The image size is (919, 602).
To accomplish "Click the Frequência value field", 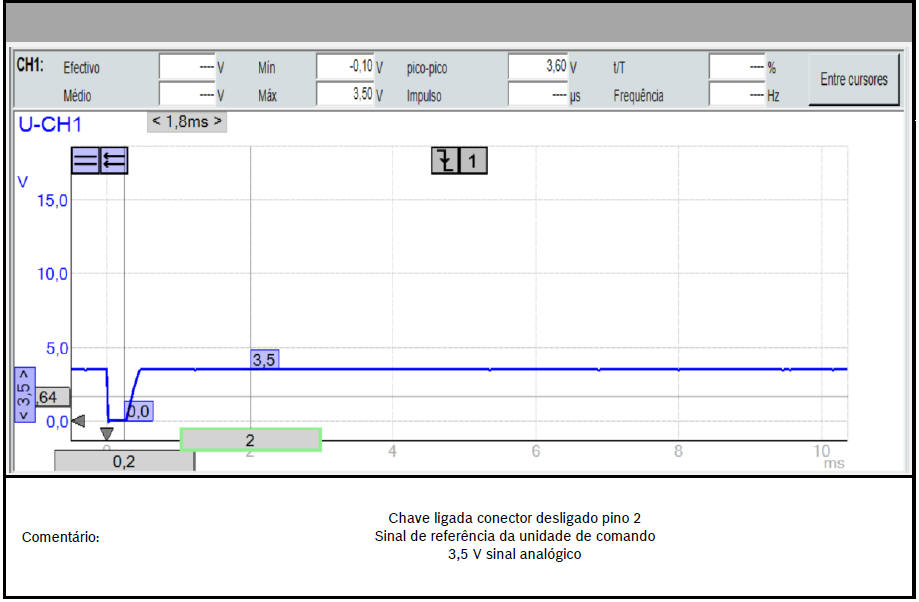I will point(737,96).
